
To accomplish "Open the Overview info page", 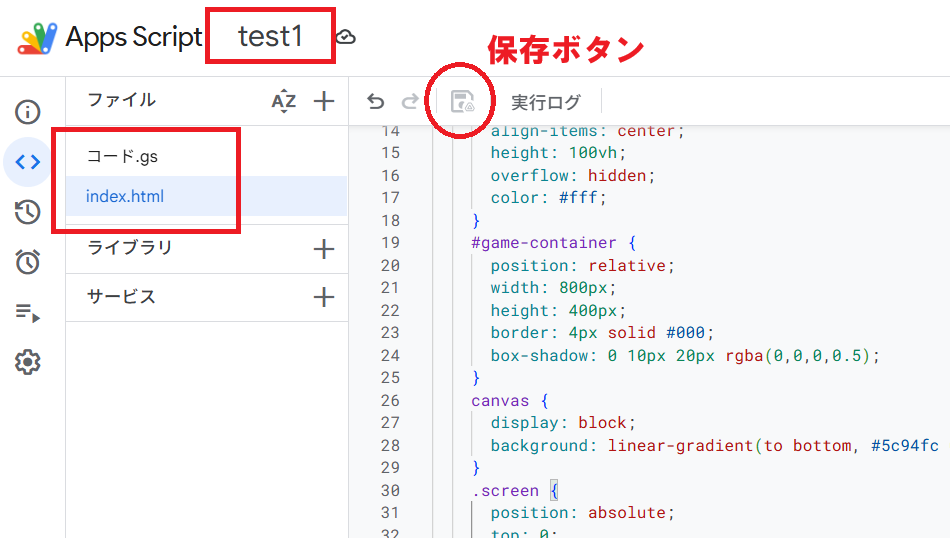I will point(27,112).
